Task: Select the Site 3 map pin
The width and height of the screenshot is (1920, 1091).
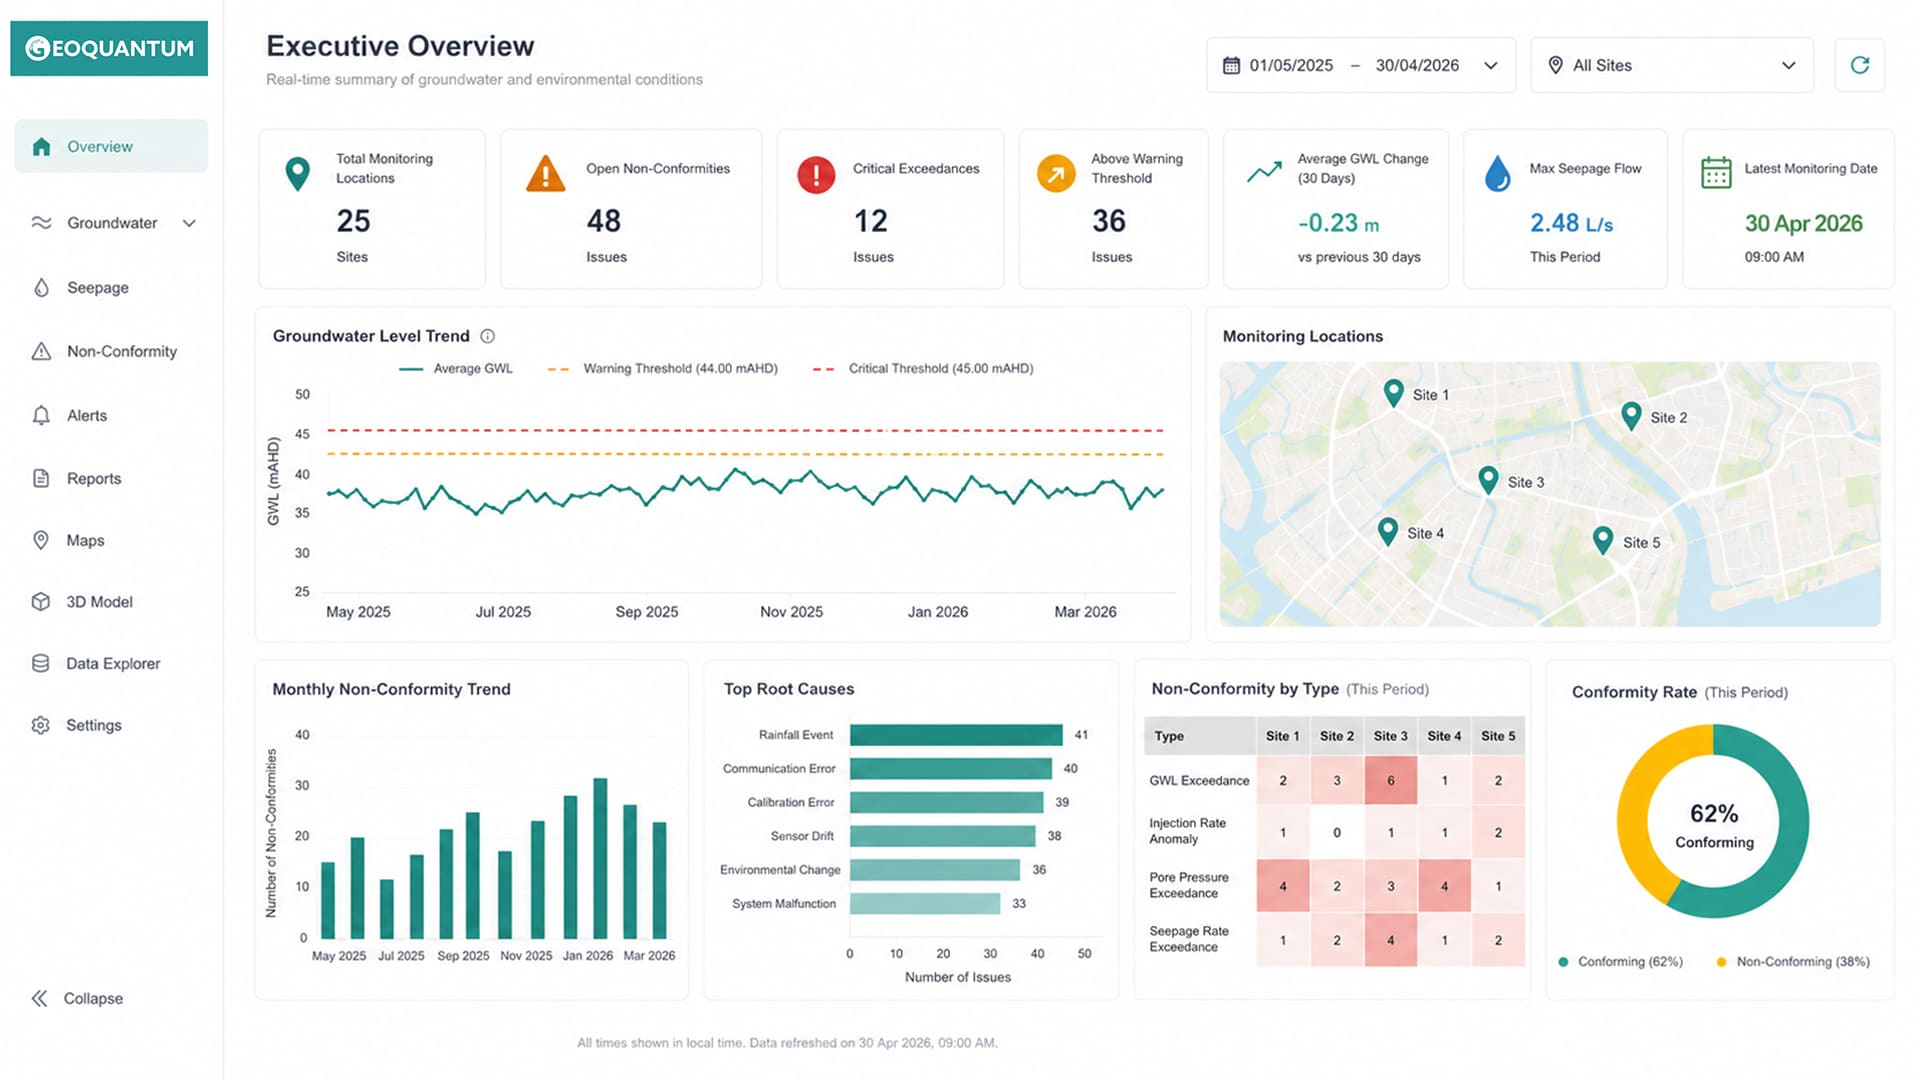Action: tap(1488, 480)
